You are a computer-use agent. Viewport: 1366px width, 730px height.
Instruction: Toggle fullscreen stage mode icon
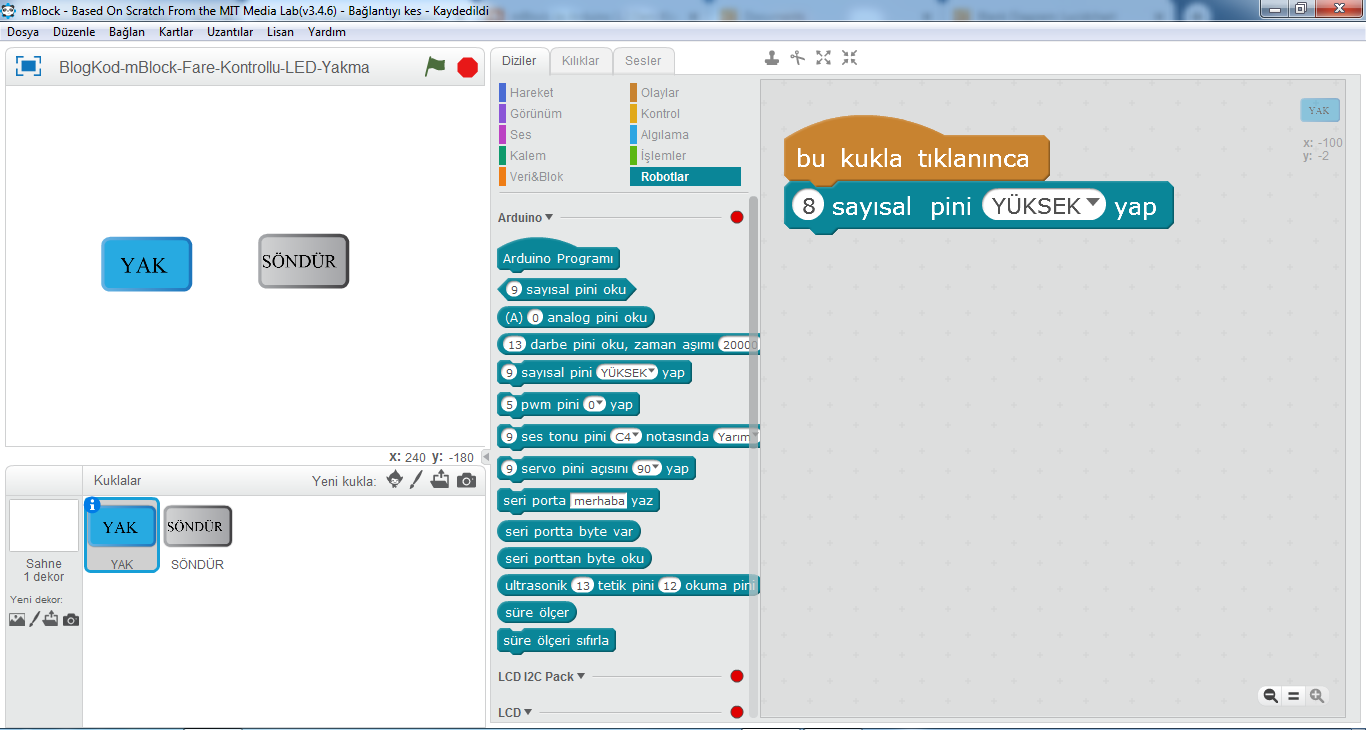[x=29, y=67]
